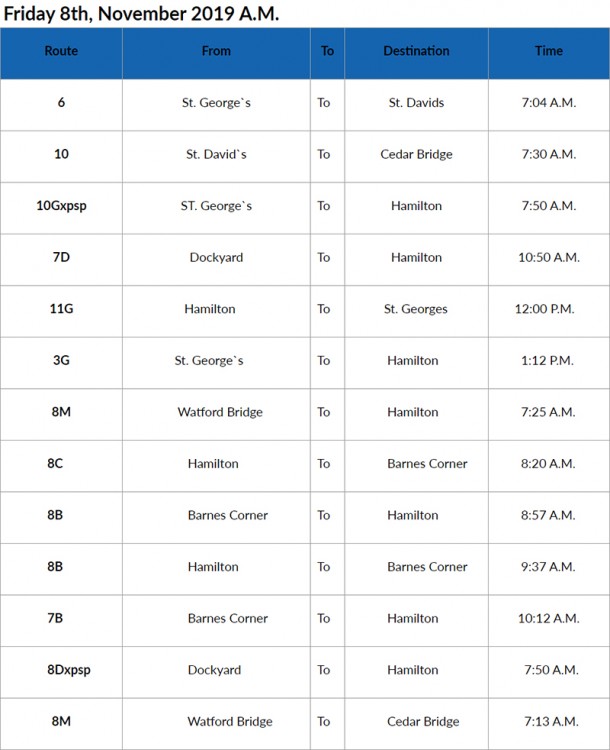Select the 7B route cell
Image resolution: width=610 pixels, height=750 pixels.
(x=61, y=619)
